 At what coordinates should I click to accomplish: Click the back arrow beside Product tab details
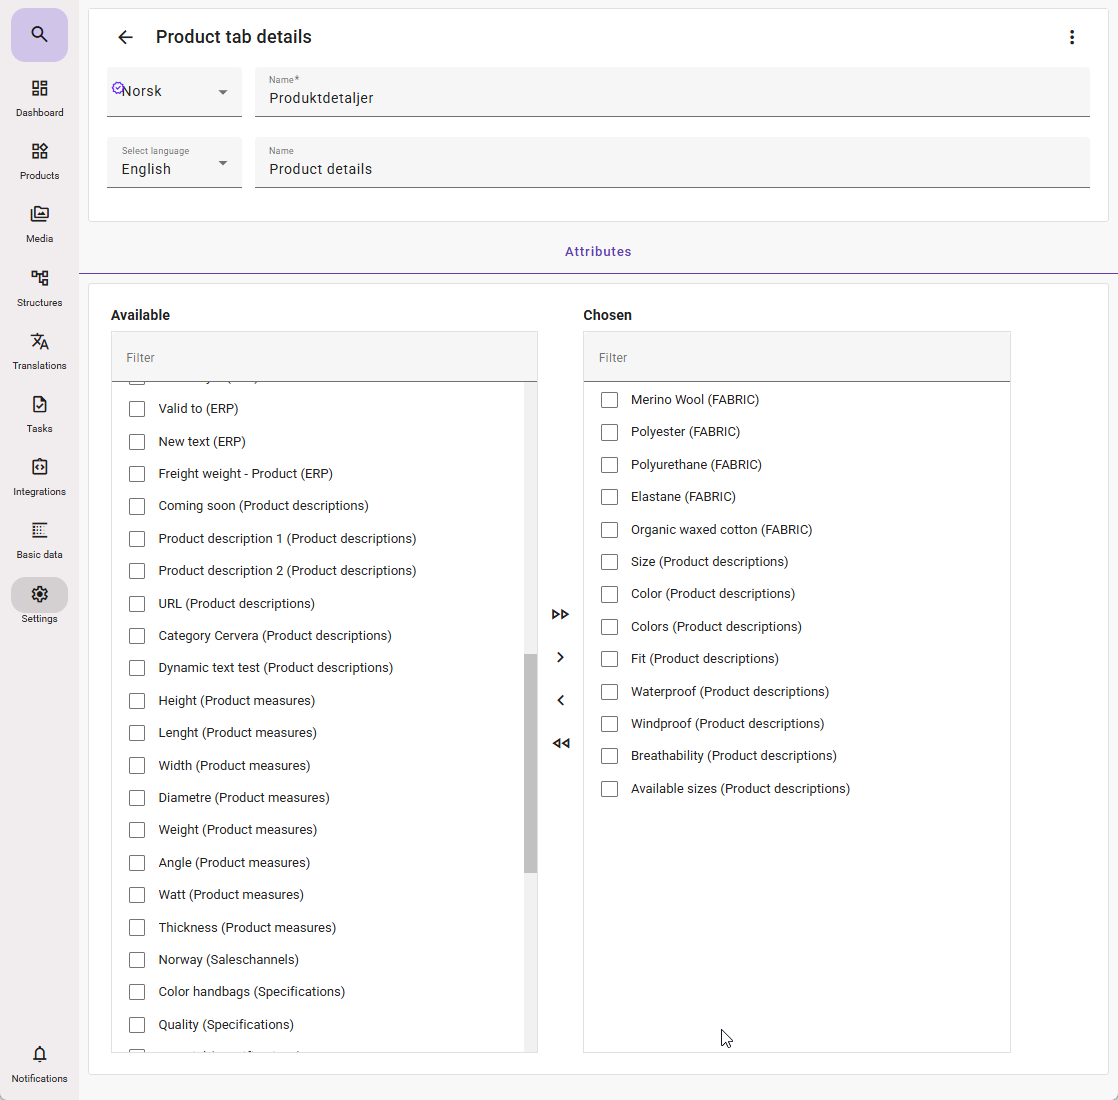click(125, 37)
